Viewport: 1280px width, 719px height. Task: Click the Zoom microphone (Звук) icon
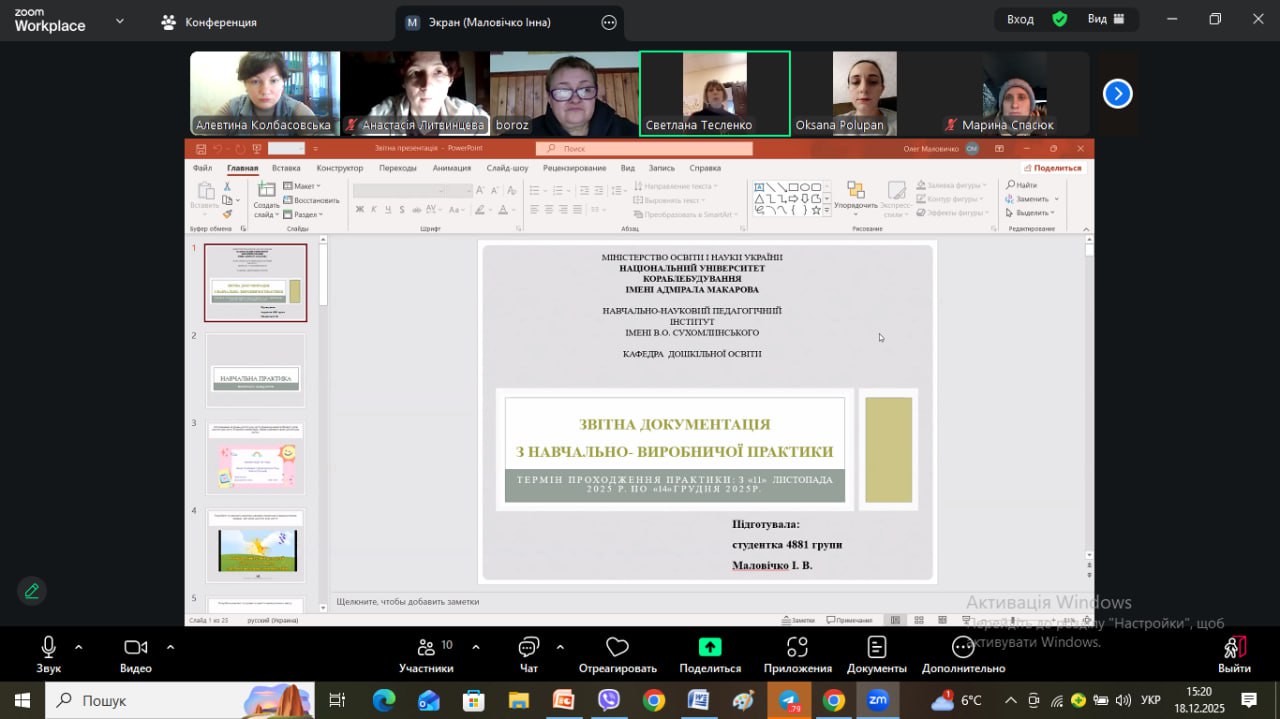[48, 647]
